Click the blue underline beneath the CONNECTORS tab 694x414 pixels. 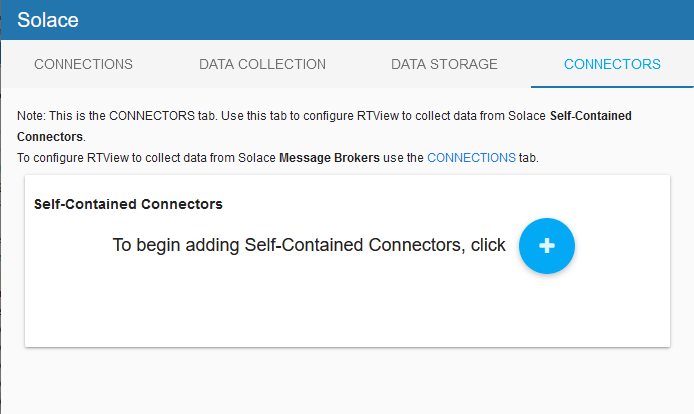click(x=612, y=87)
